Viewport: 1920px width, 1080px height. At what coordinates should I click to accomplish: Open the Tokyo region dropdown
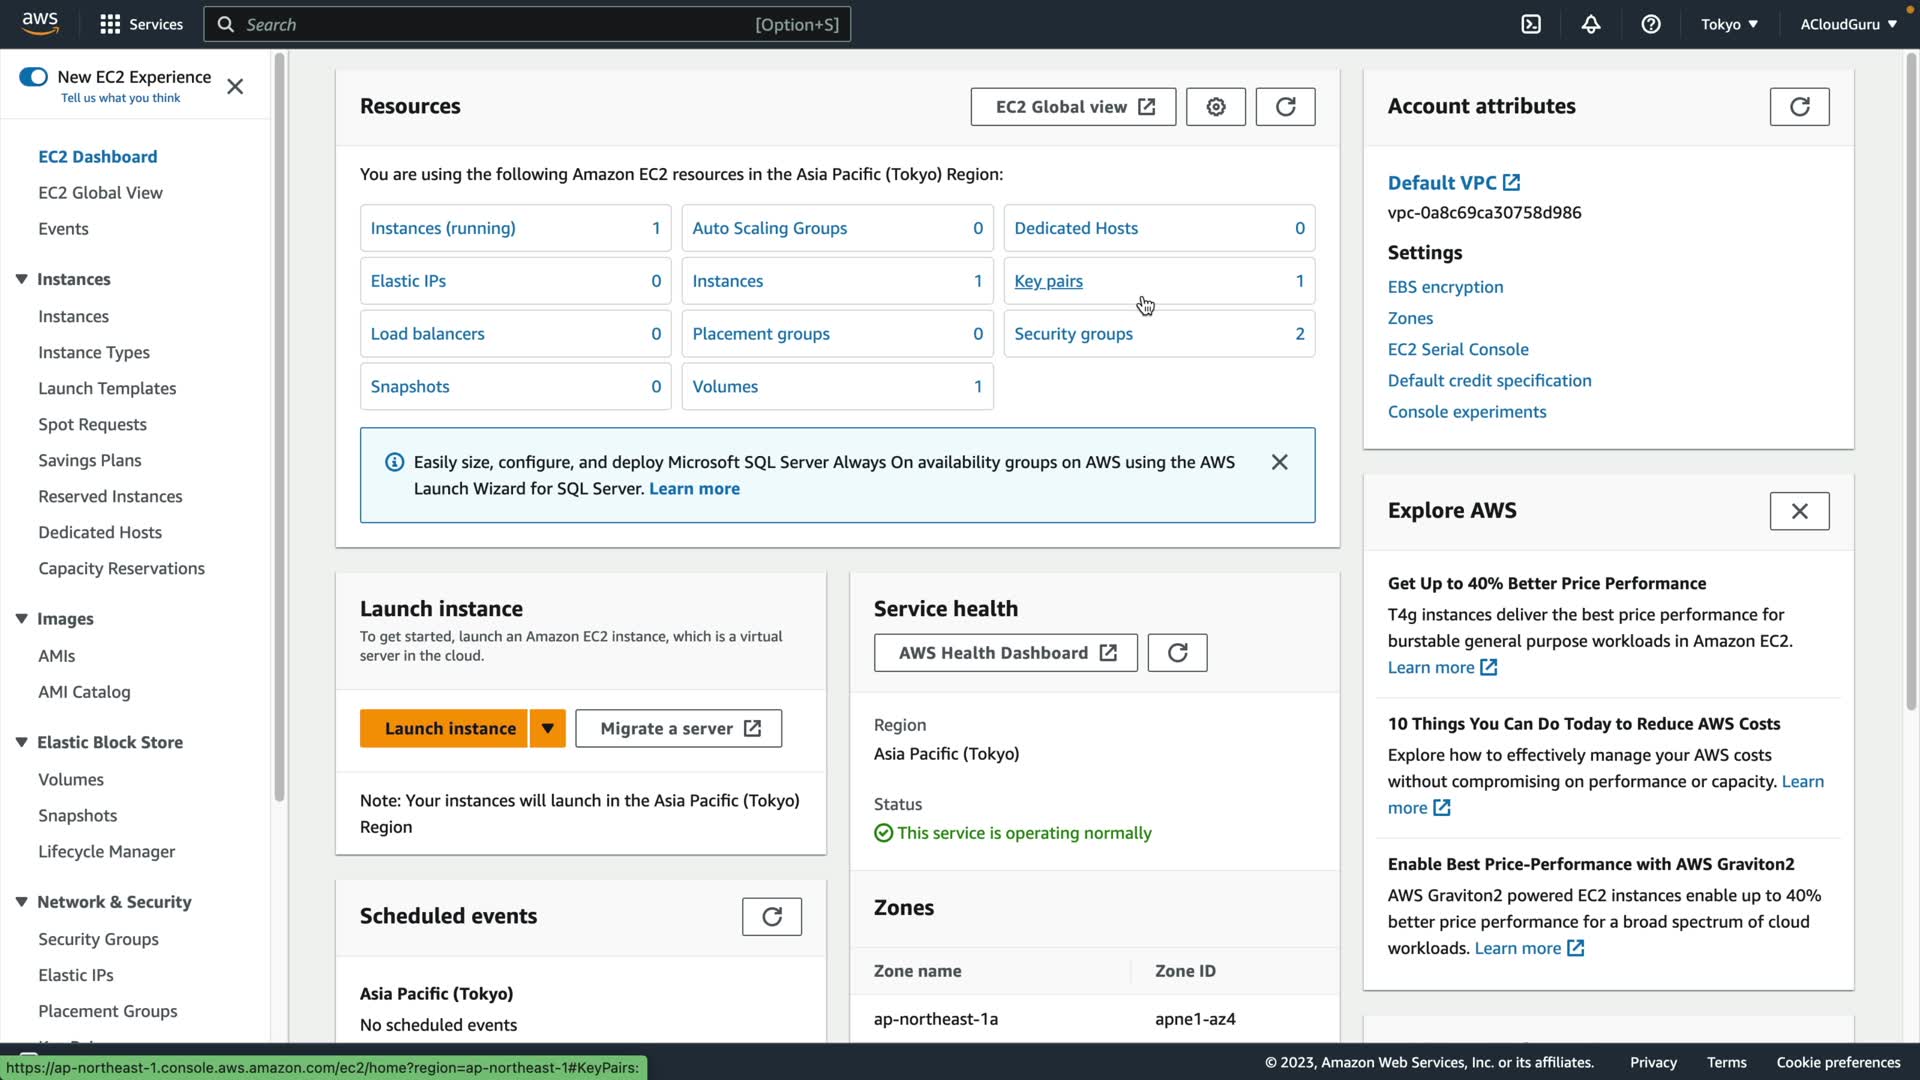tap(1729, 24)
